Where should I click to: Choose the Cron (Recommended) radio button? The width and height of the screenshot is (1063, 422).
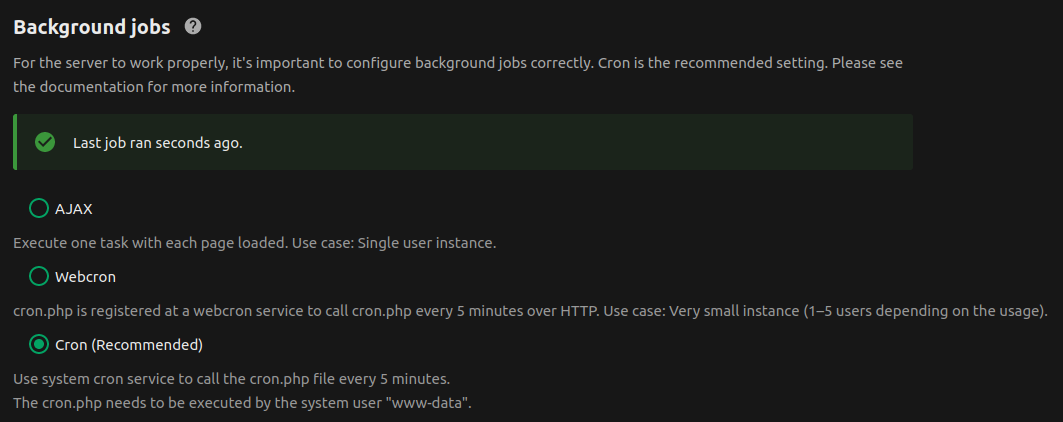coord(39,345)
